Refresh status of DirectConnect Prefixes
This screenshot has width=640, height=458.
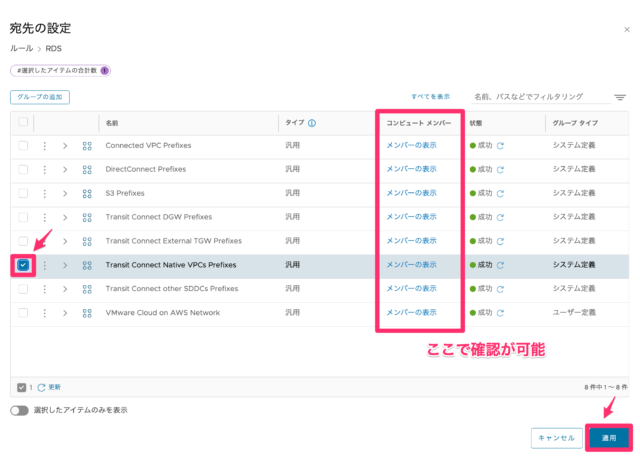pos(500,169)
